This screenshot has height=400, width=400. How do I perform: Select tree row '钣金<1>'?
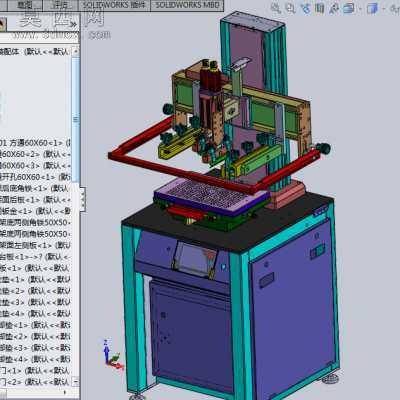(x=35, y=211)
